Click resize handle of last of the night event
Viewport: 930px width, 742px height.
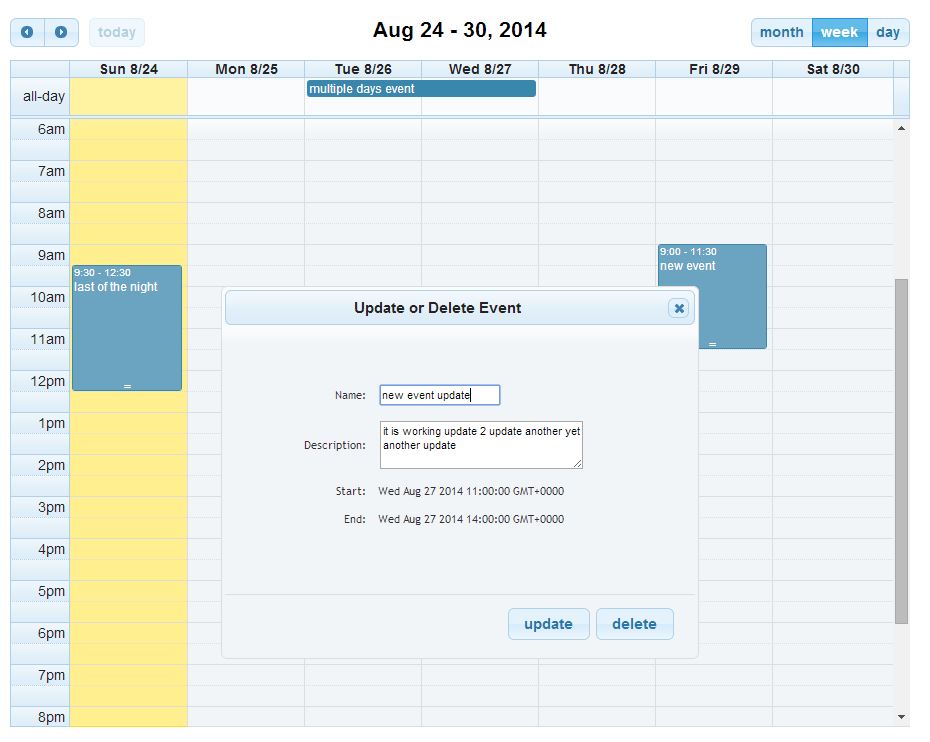pyautogui.click(x=127, y=386)
